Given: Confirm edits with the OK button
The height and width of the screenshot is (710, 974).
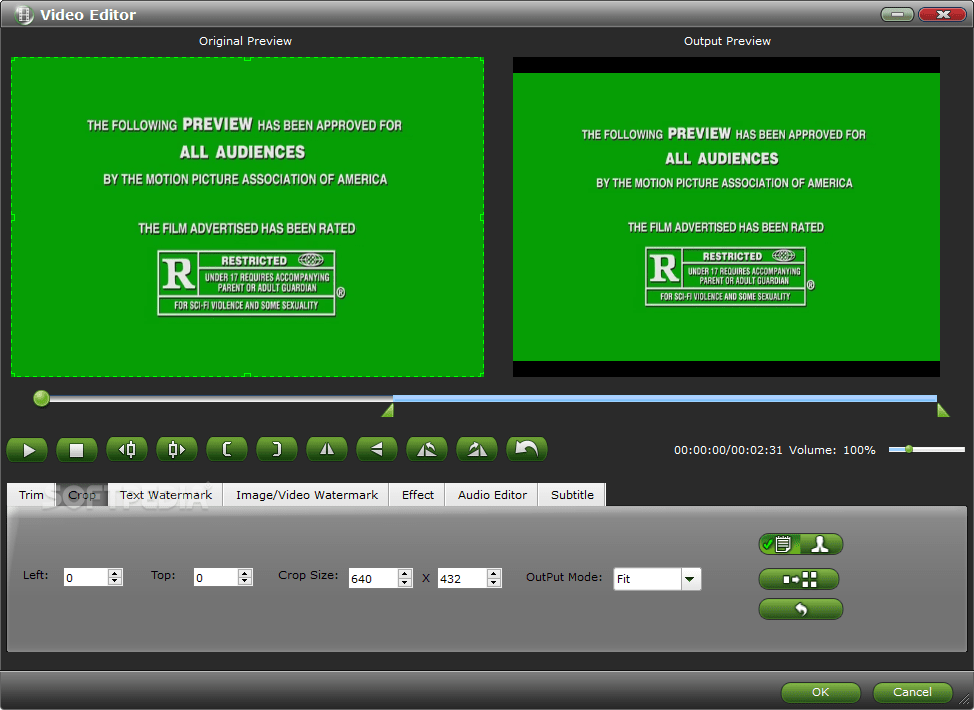Looking at the screenshot, I should [x=821, y=692].
